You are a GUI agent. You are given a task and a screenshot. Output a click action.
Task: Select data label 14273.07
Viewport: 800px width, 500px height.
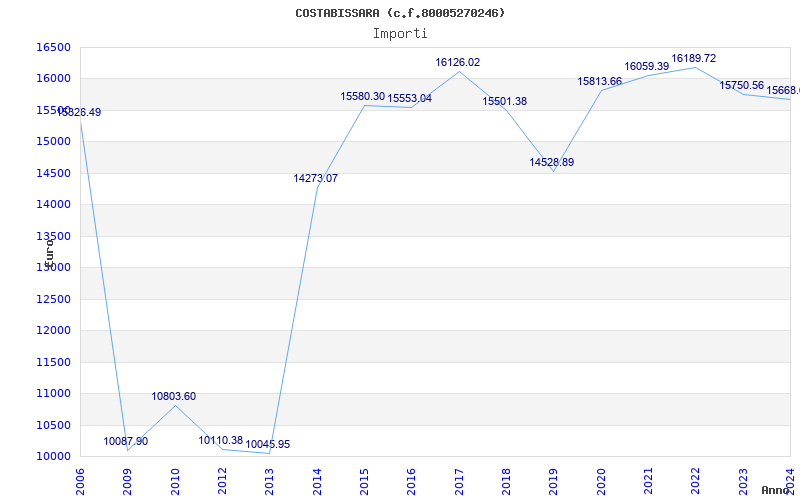click(315, 179)
